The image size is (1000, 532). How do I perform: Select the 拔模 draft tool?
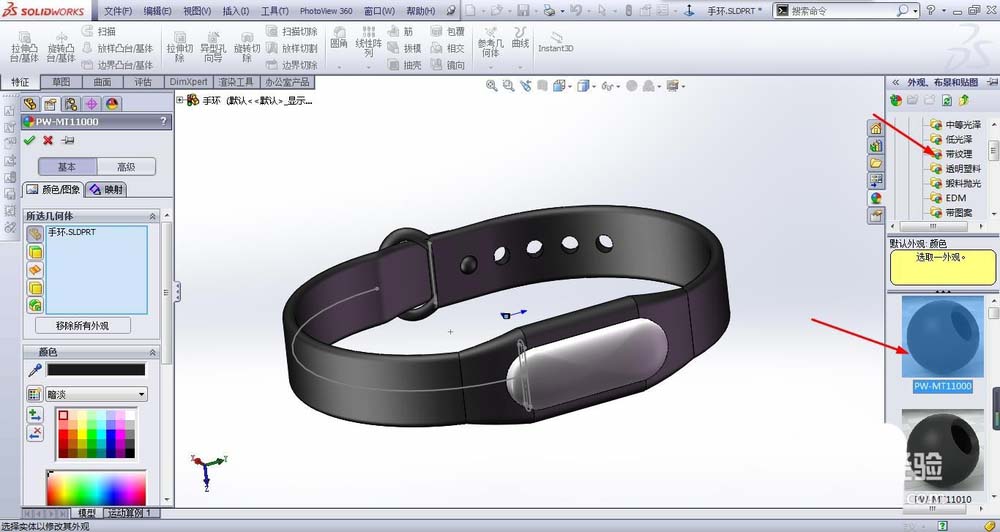(404, 48)
